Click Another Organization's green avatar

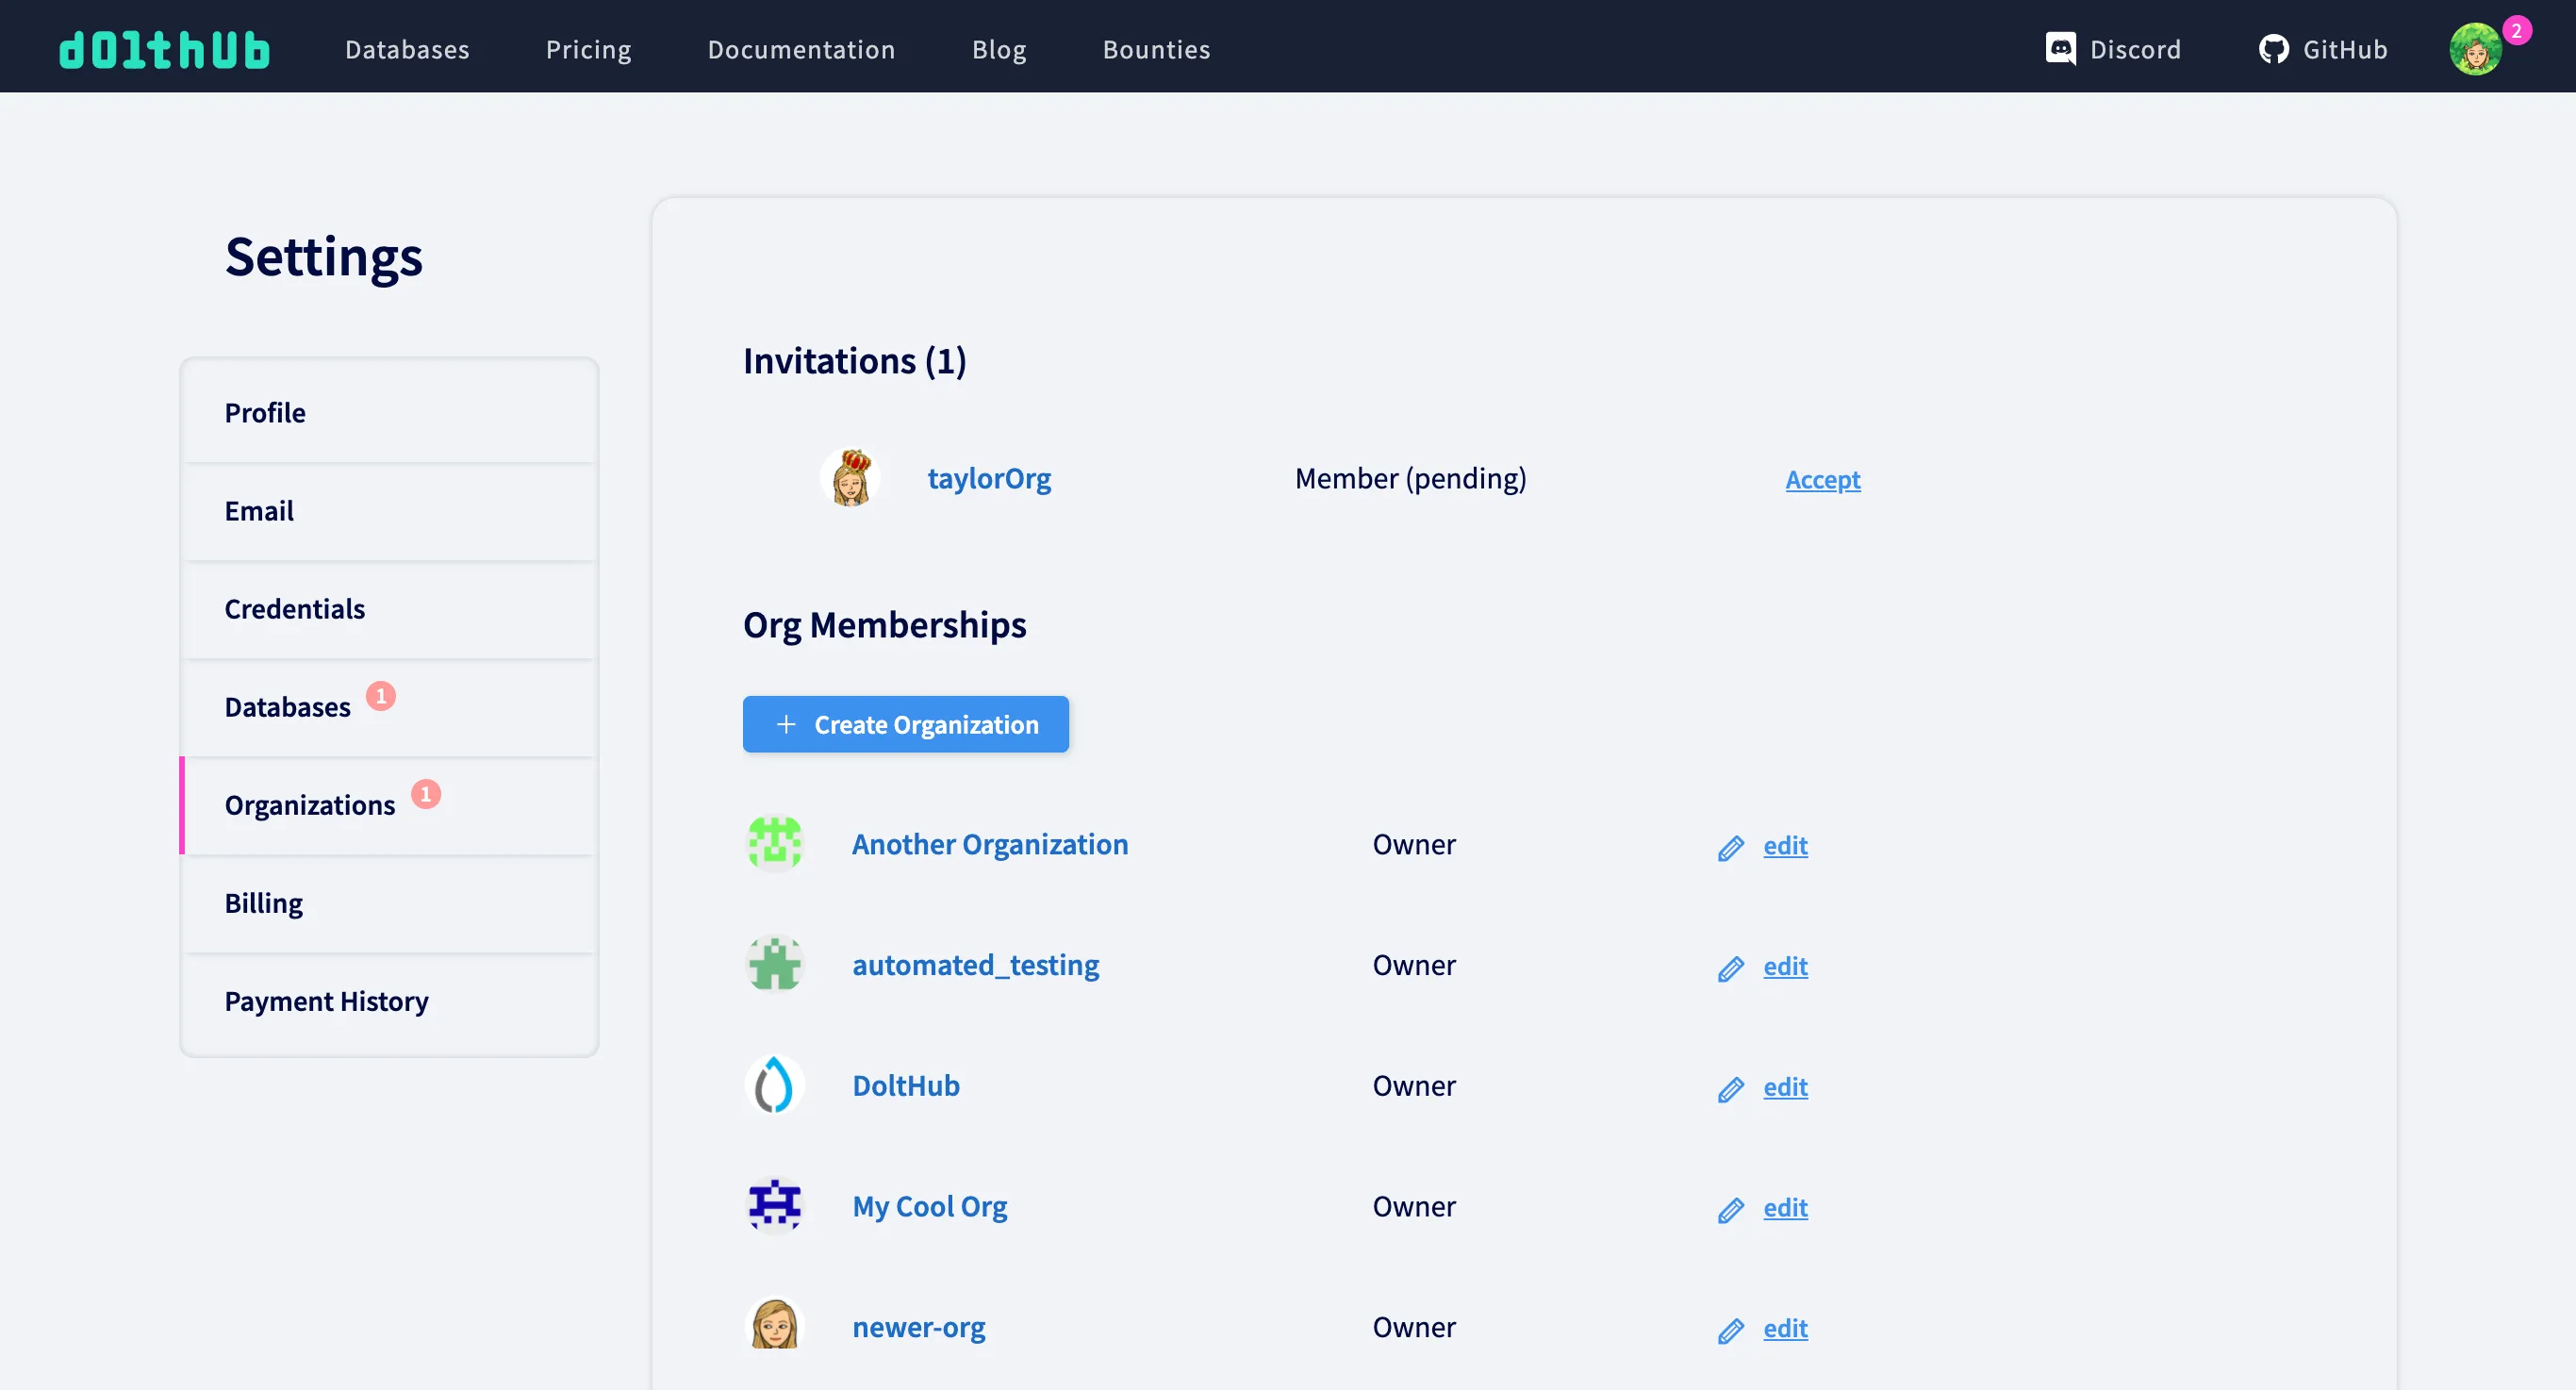774,843
